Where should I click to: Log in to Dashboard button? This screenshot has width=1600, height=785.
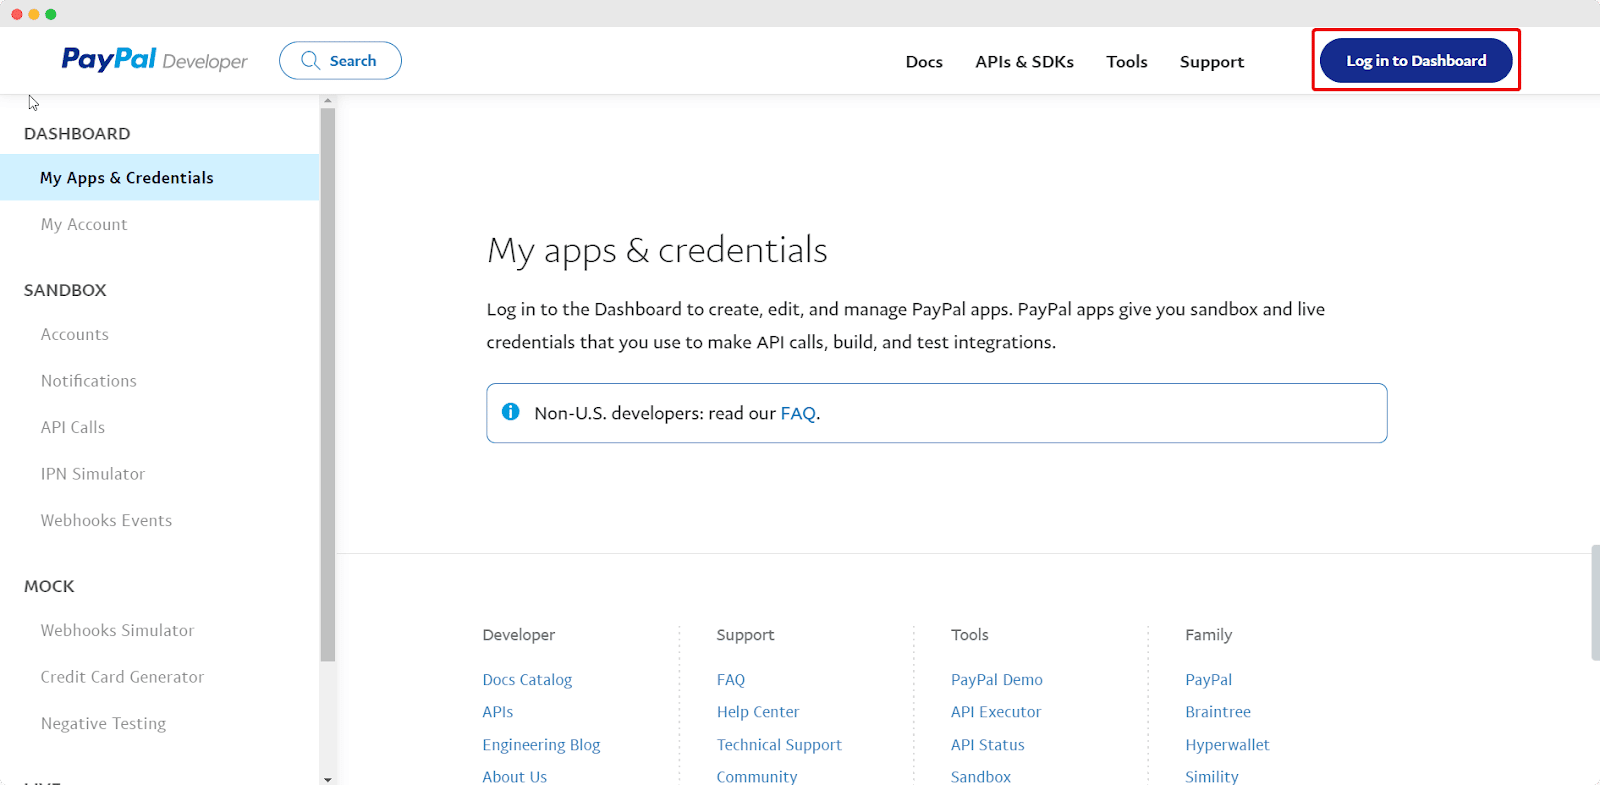1416,60
